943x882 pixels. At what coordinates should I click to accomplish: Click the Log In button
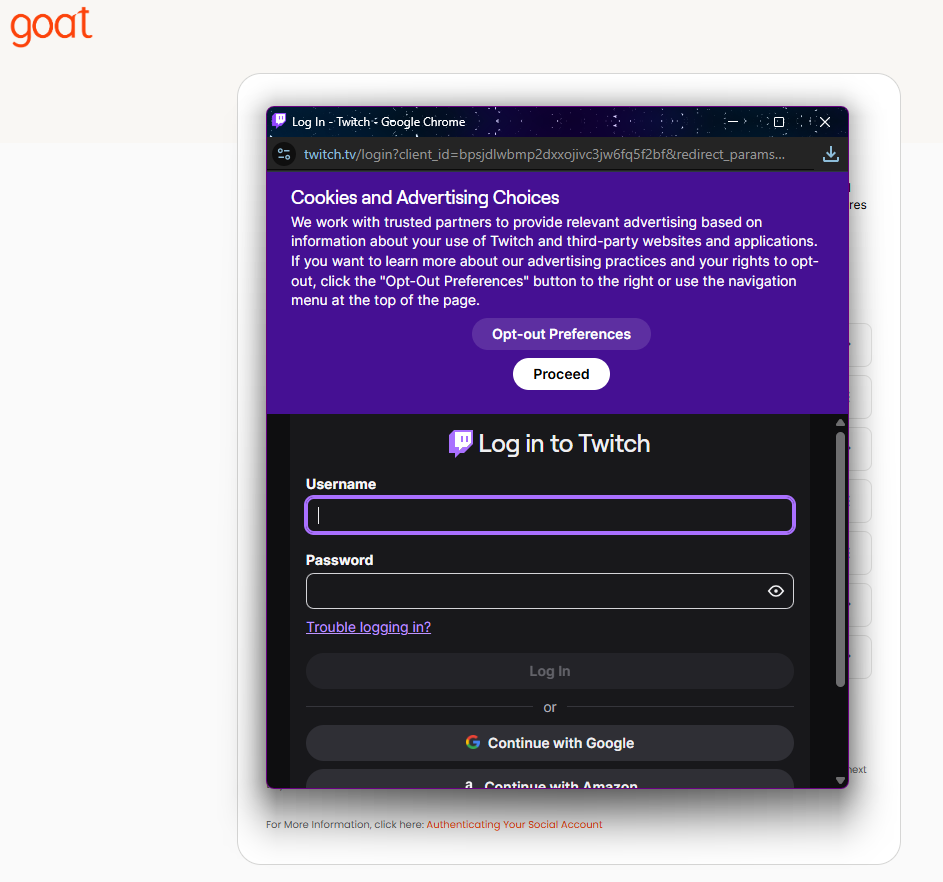pyautogui.click(x=550, y=671)
